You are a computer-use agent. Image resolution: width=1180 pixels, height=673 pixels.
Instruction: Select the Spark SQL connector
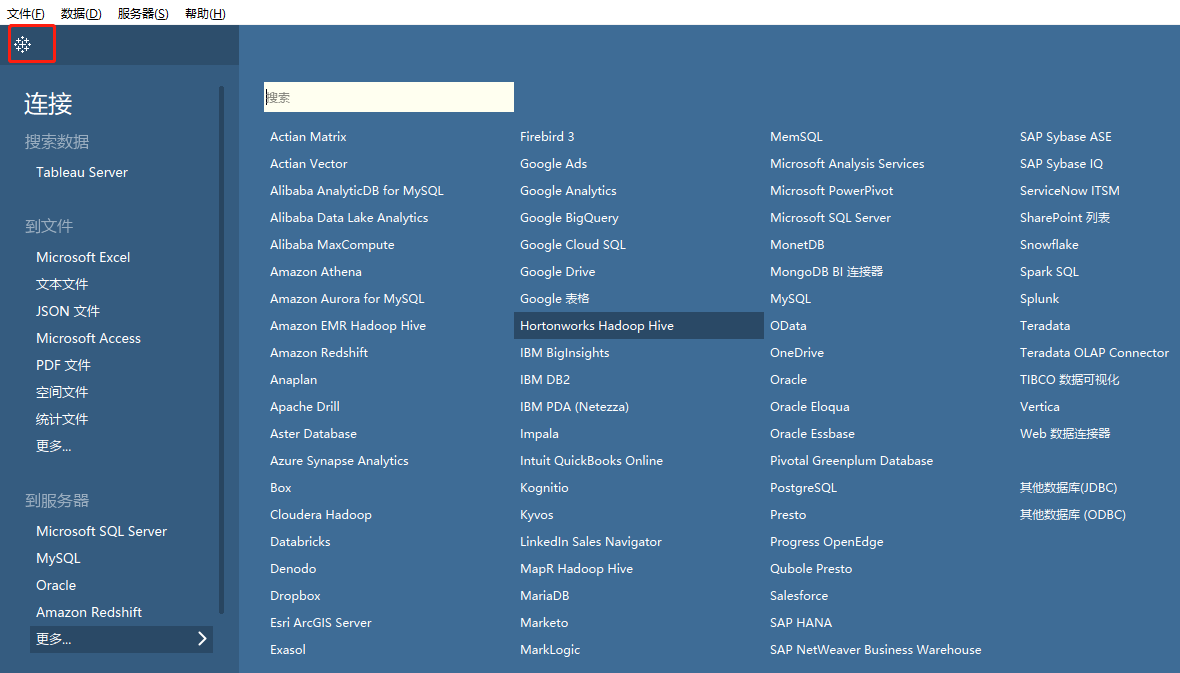pos(1049,272)
